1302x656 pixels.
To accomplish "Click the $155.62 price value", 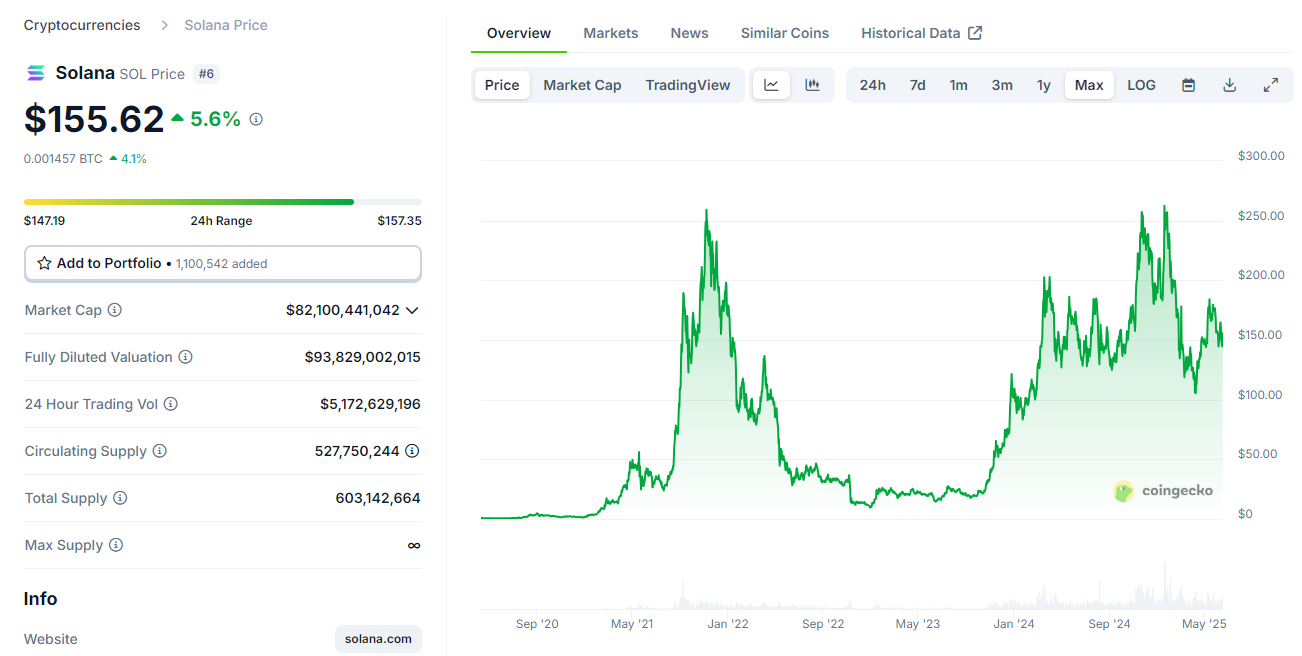I will coord(94,119).
